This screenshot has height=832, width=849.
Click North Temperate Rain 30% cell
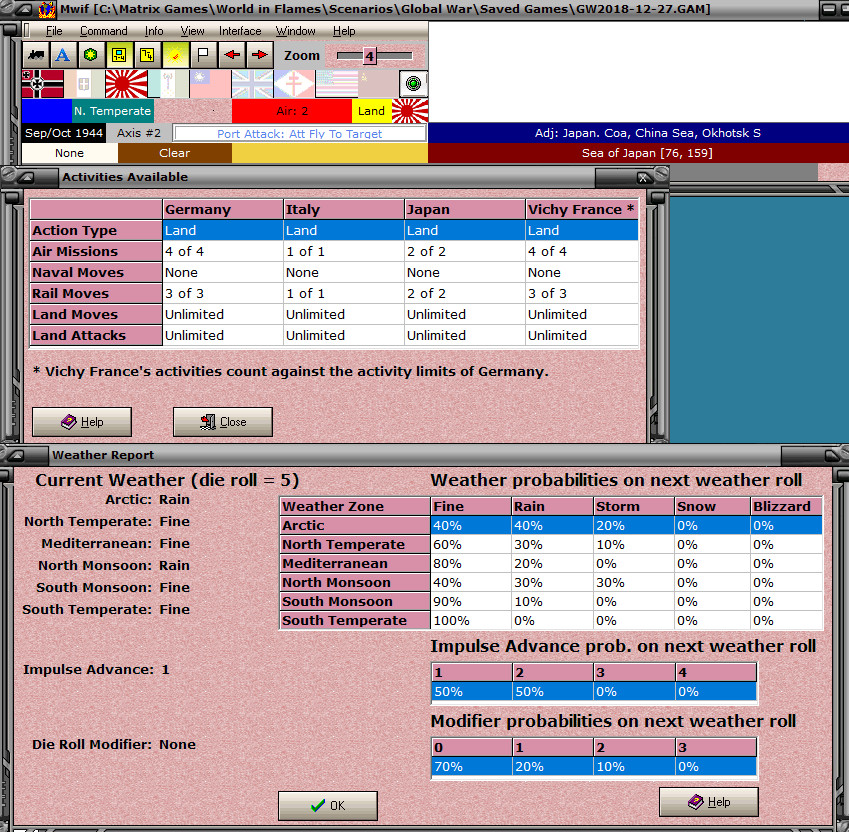552,545
